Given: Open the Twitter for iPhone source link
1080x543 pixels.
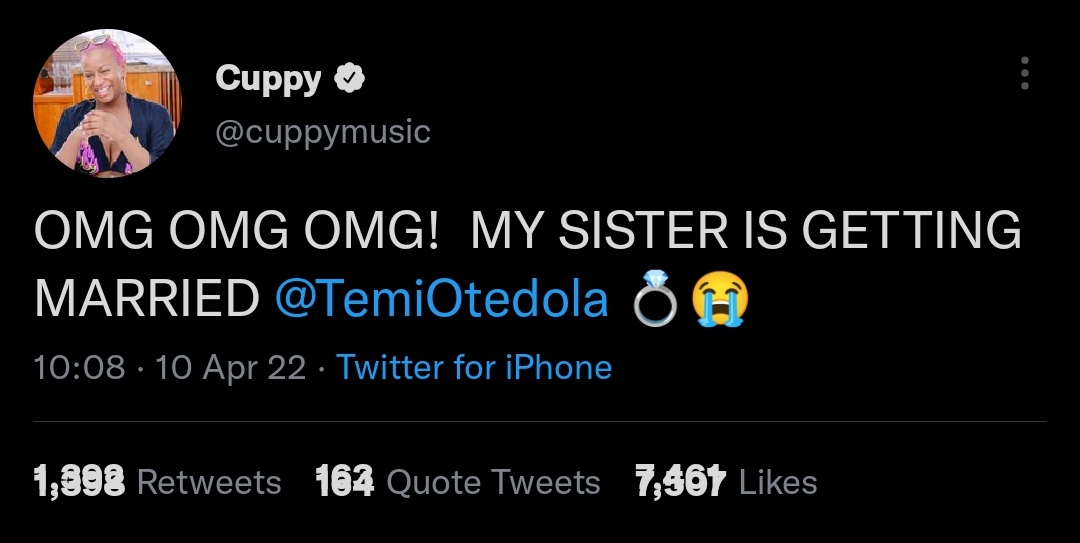Looking at the screenshot, I should (474, 368).
